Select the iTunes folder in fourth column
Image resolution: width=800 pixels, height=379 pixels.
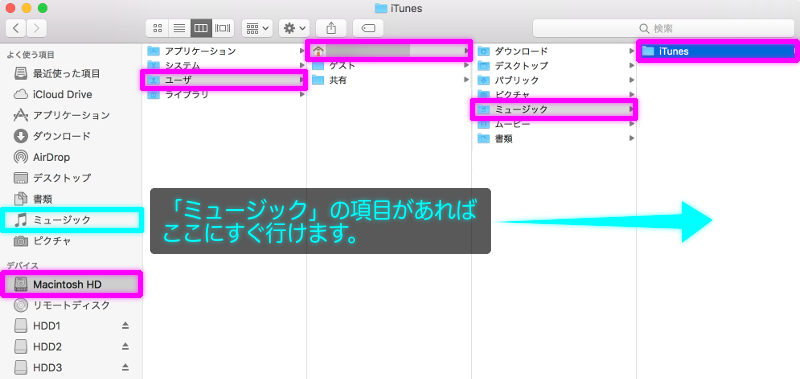[x=717, y=51]
